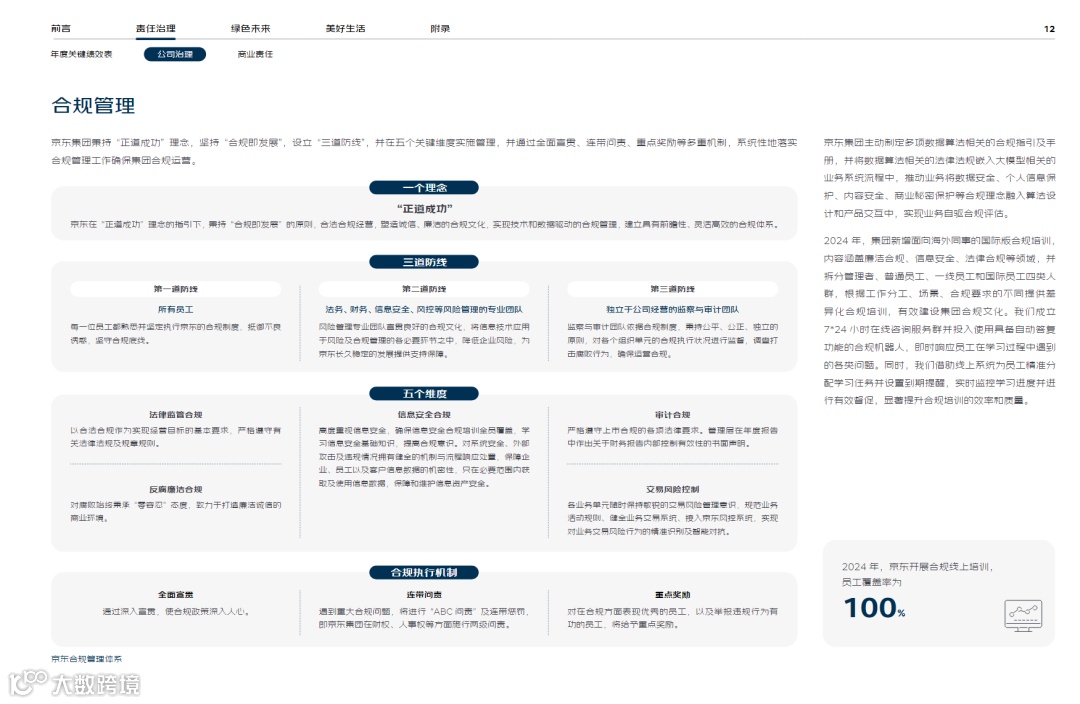
Task: Click the 信息安全合规 heading
Action: point(424,414)
